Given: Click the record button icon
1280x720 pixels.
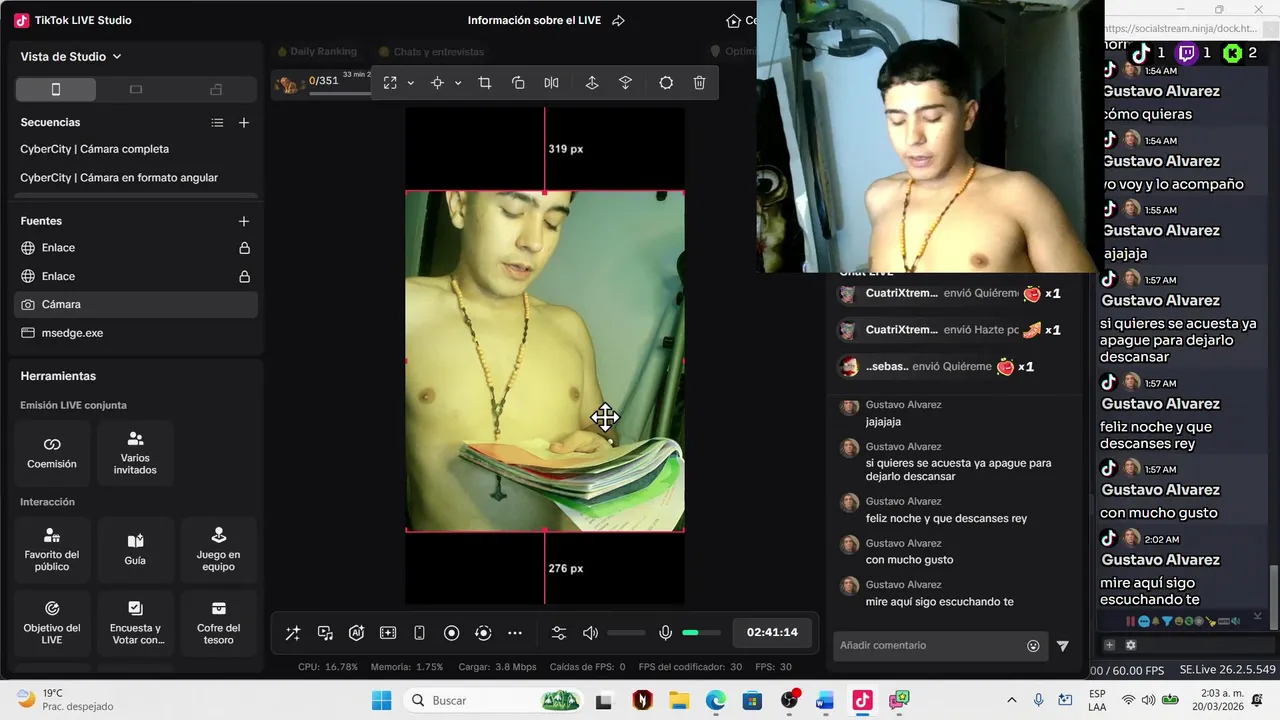Looking at the screenshot, I should [x=451, y=633].
